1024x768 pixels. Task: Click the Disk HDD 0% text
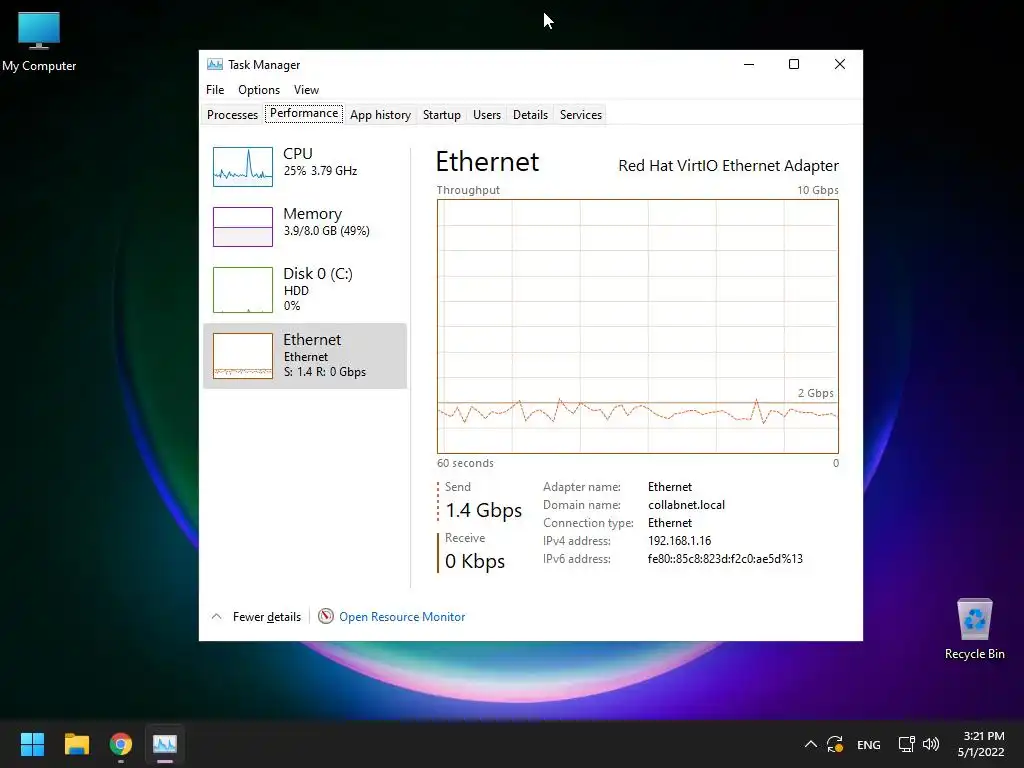[296, 298]
